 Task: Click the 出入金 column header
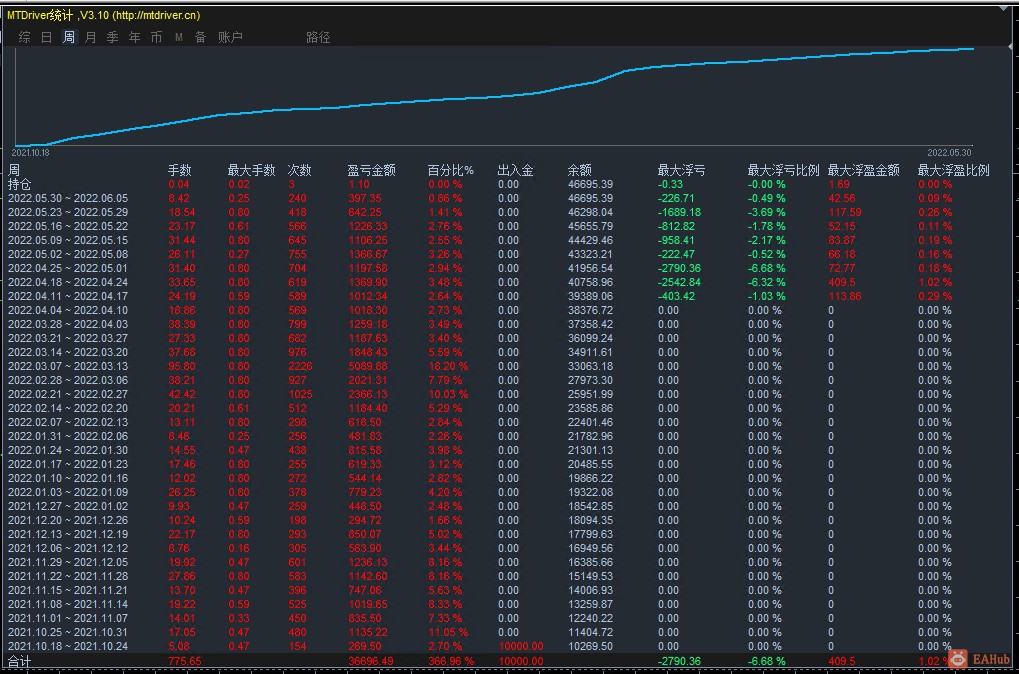click(x=515, y=170)
